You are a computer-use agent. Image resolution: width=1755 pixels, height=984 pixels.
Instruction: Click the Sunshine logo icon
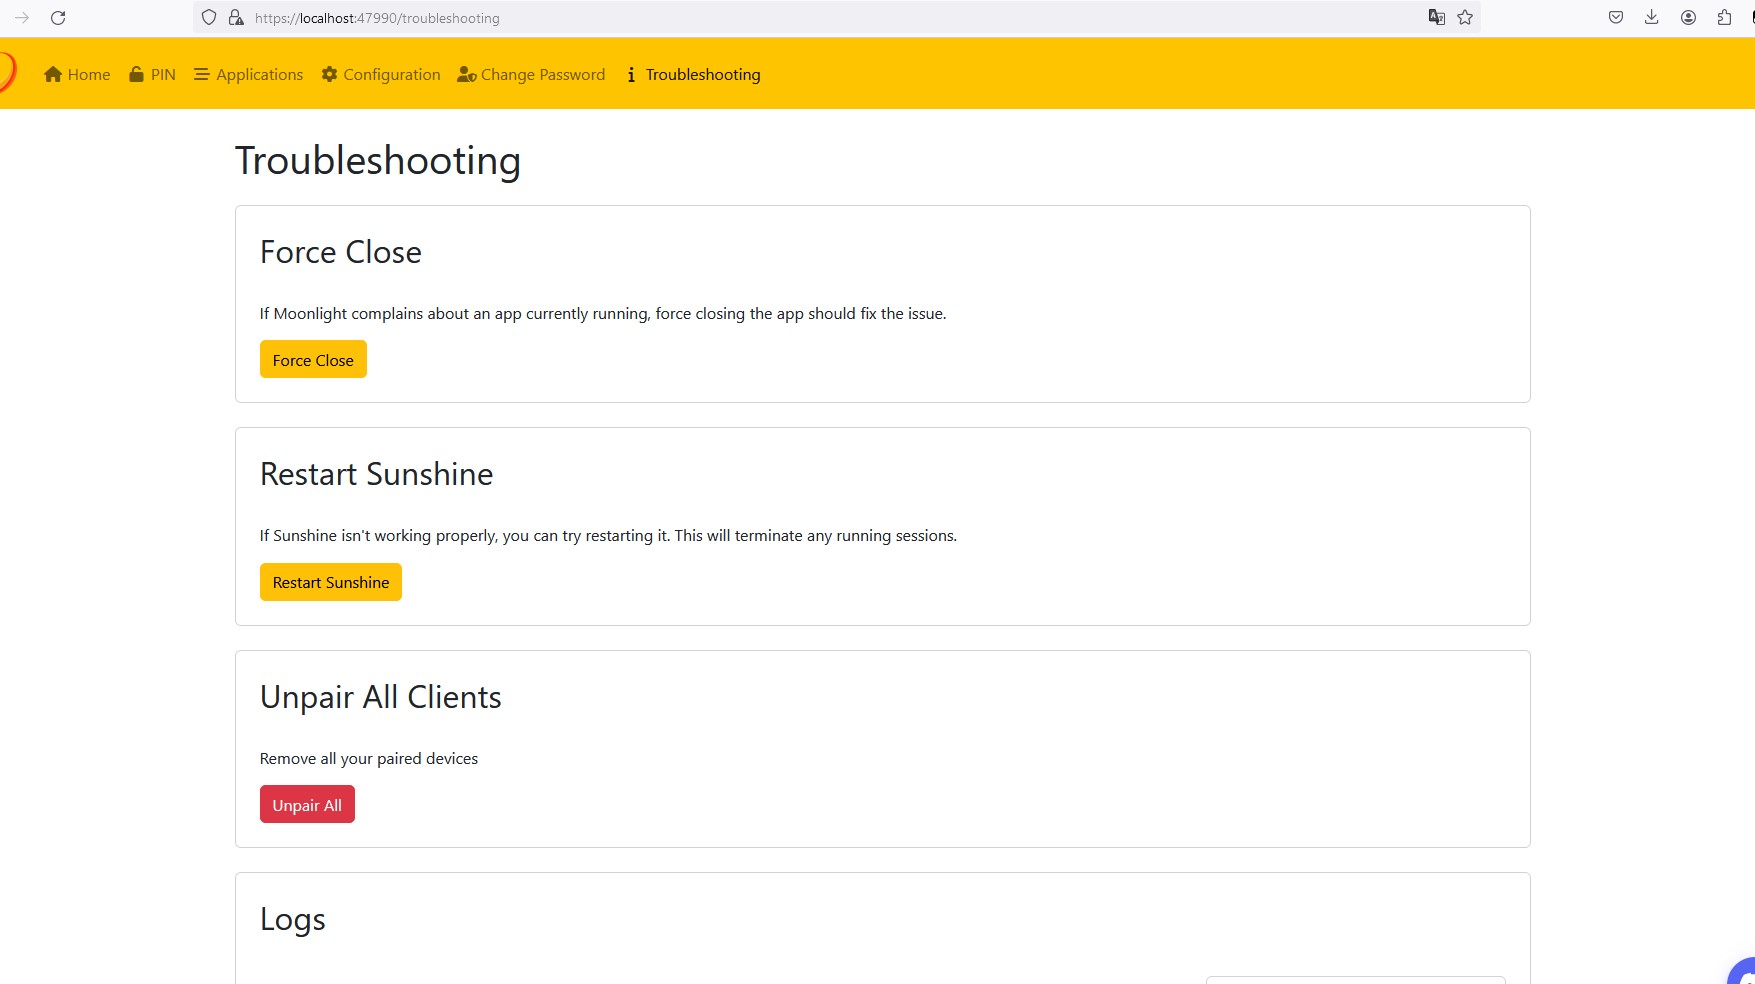(x=6, y=73)
